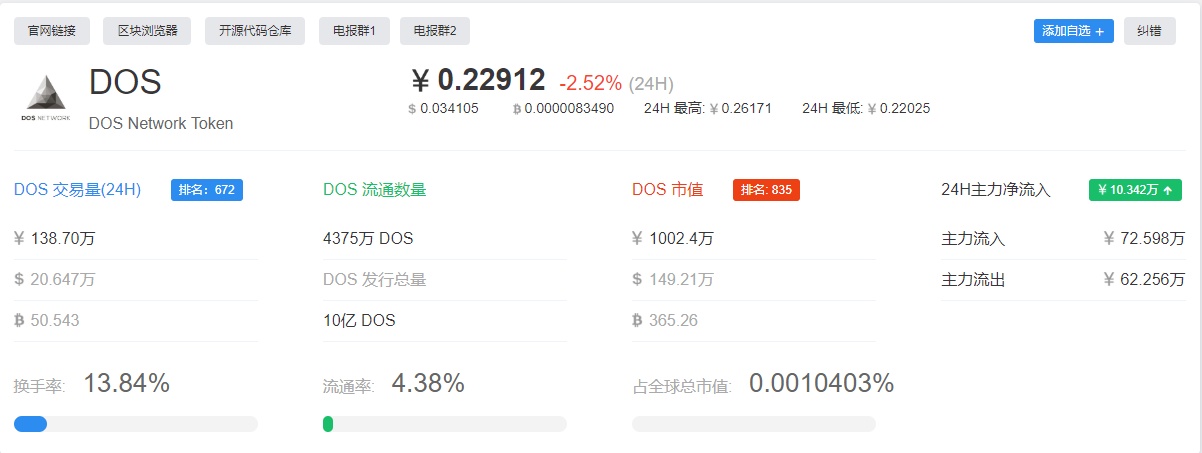Click the ￥138.70万 volume value

pyautogui.click(x=55, y=239)
